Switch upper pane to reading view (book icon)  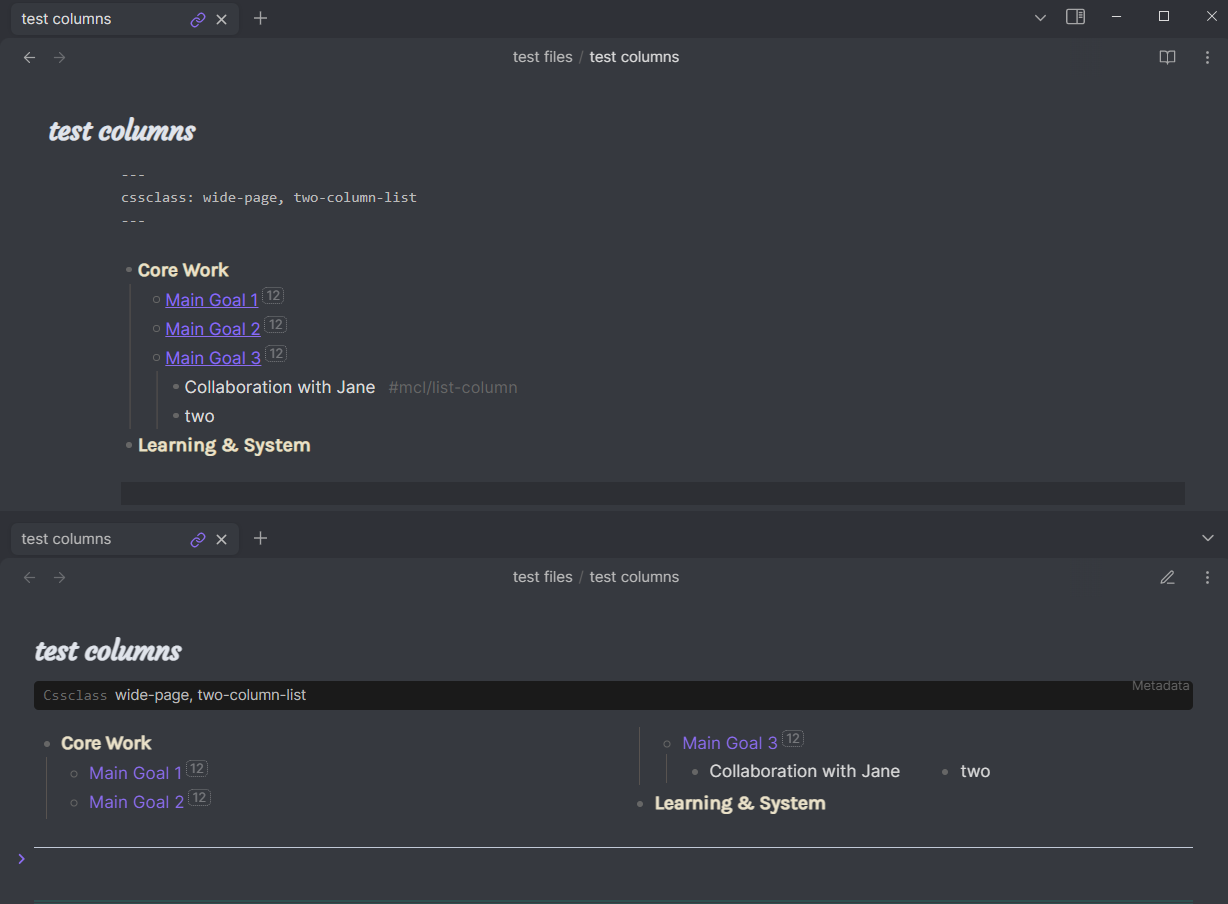tap(1167, 57)
